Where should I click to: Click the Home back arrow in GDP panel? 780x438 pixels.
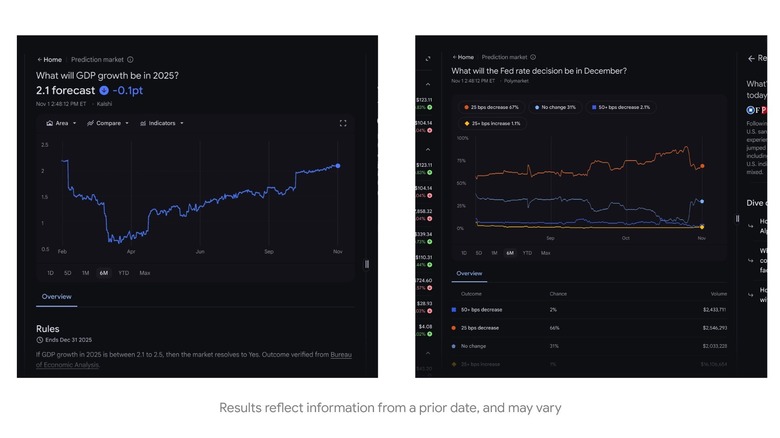[41, 60]
